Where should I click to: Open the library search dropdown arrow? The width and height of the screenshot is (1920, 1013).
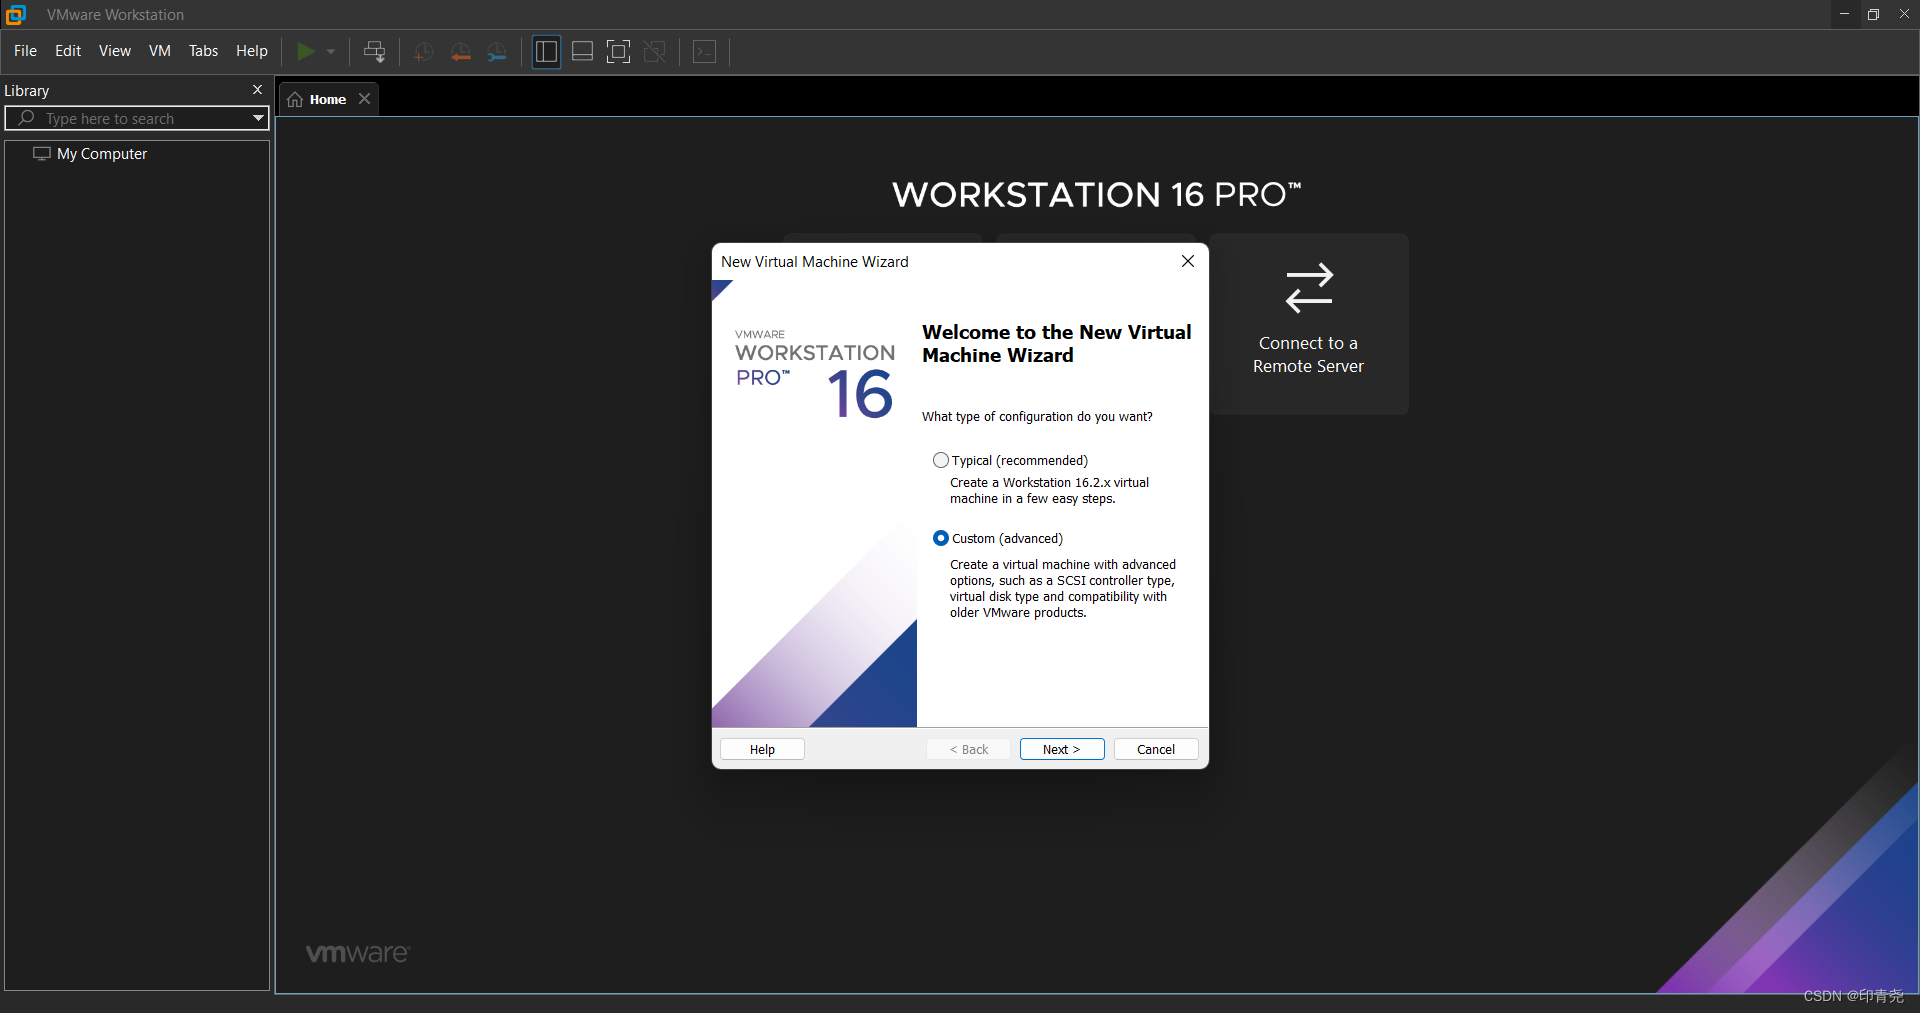click(x=258, y=118)
